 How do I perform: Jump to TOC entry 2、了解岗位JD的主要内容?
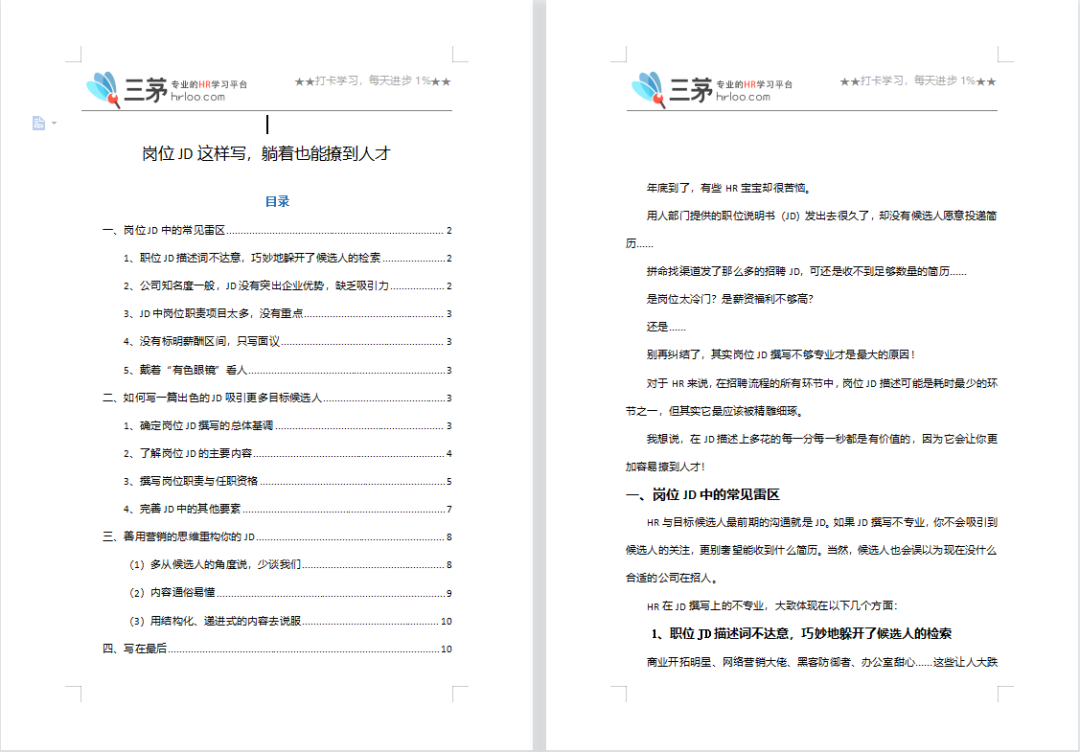pos(287,453)
